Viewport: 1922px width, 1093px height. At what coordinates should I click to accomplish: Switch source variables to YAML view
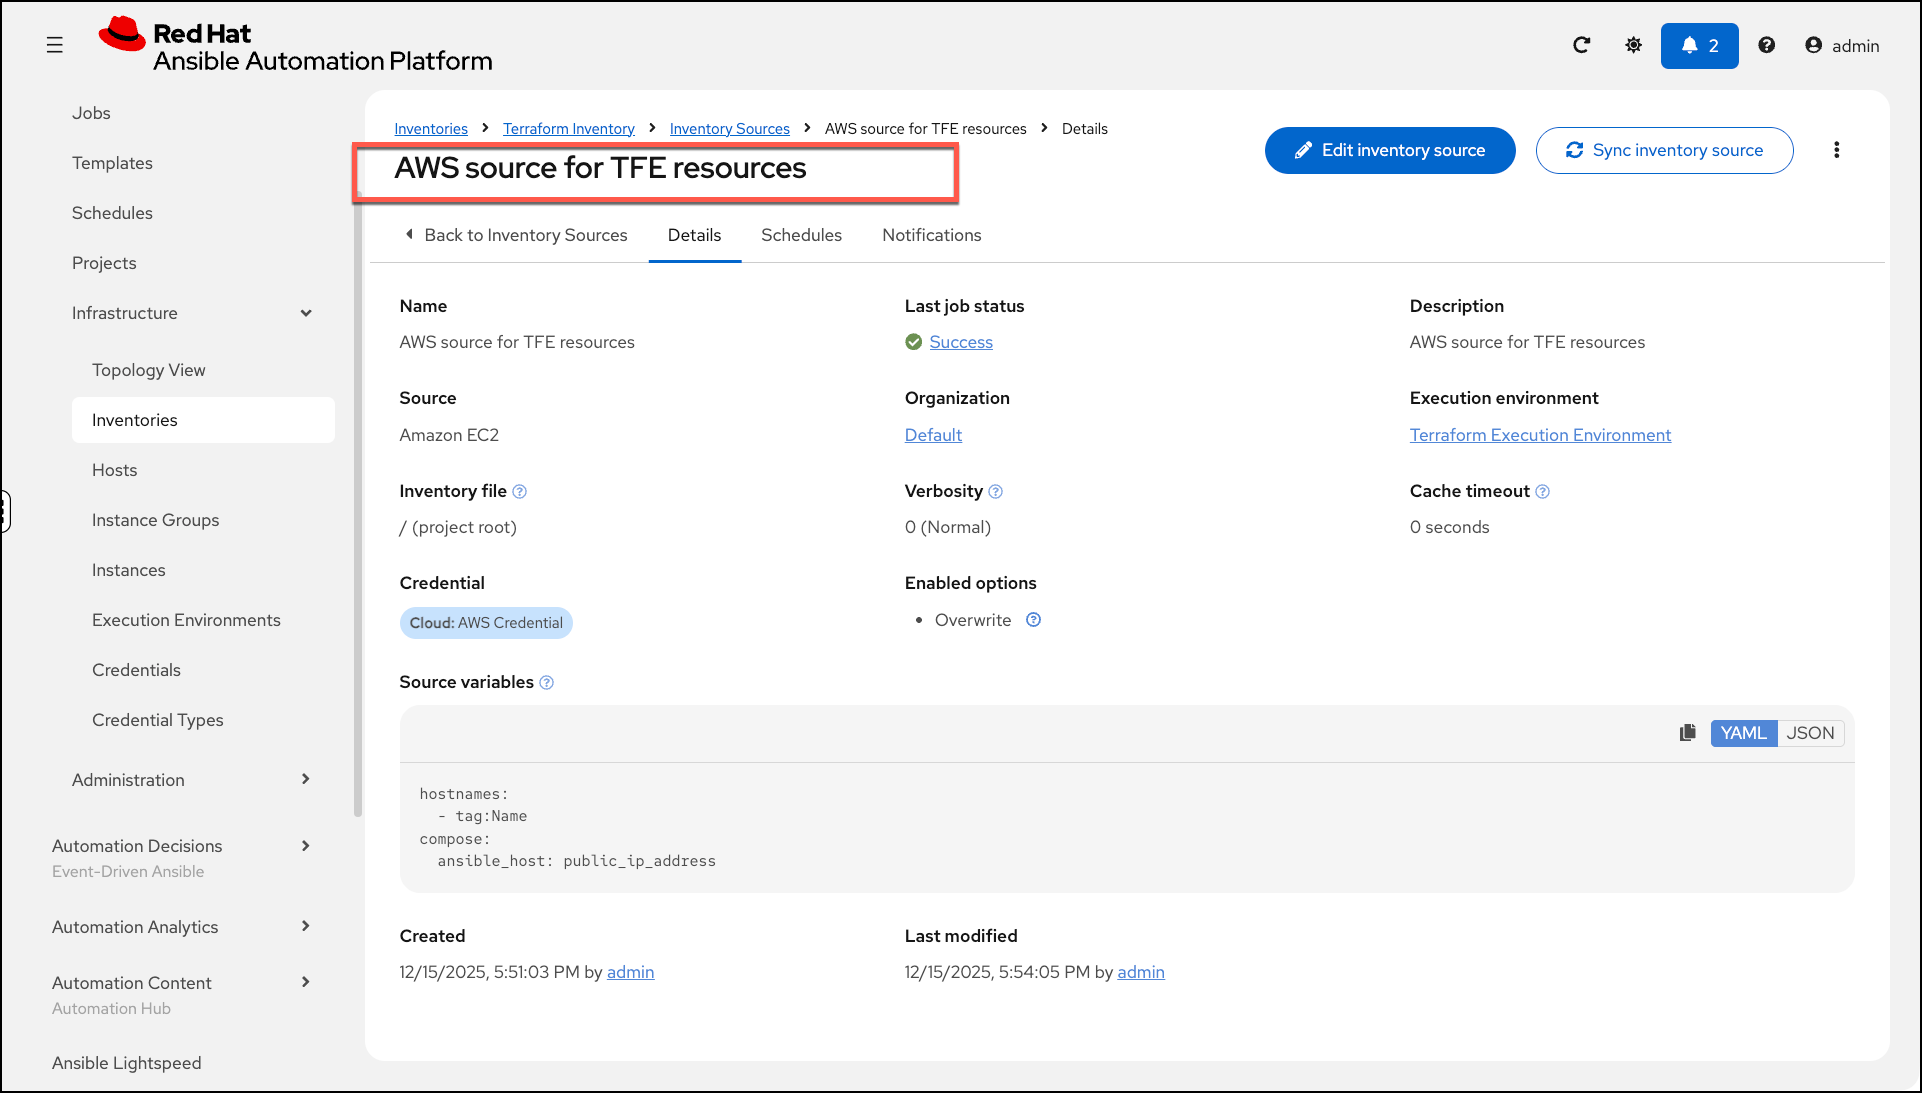click(1743, 733)
